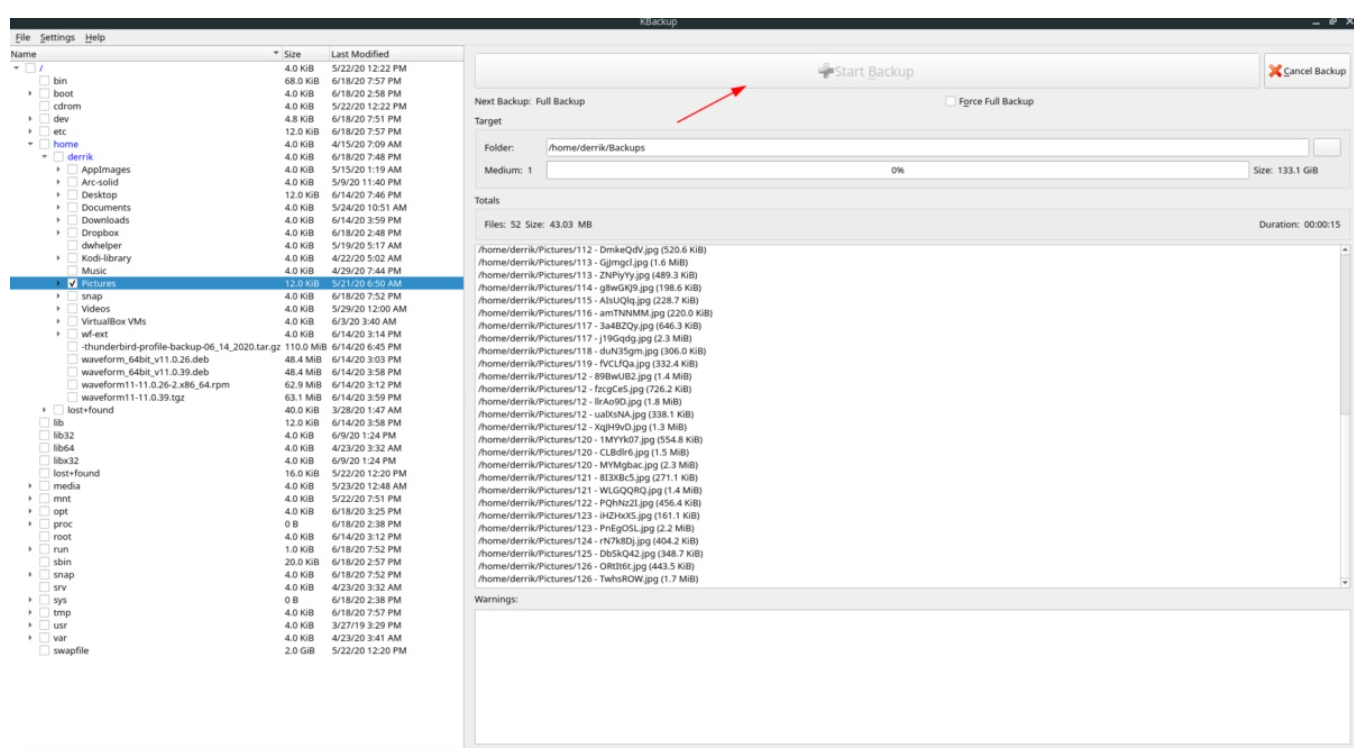This screenshot has width=1354, height=754.
Task: Collapse the home directory tree node
Action: (31, 144)
